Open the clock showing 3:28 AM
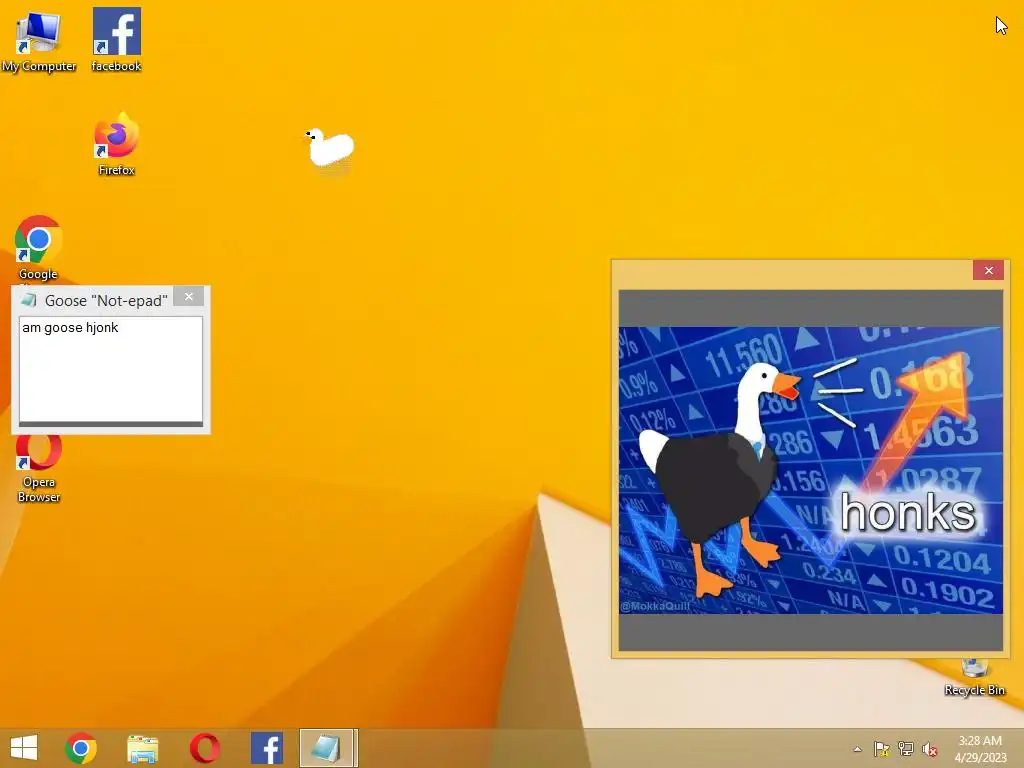This screenshot has width=1024, height=768. click(x=980, y=749)
